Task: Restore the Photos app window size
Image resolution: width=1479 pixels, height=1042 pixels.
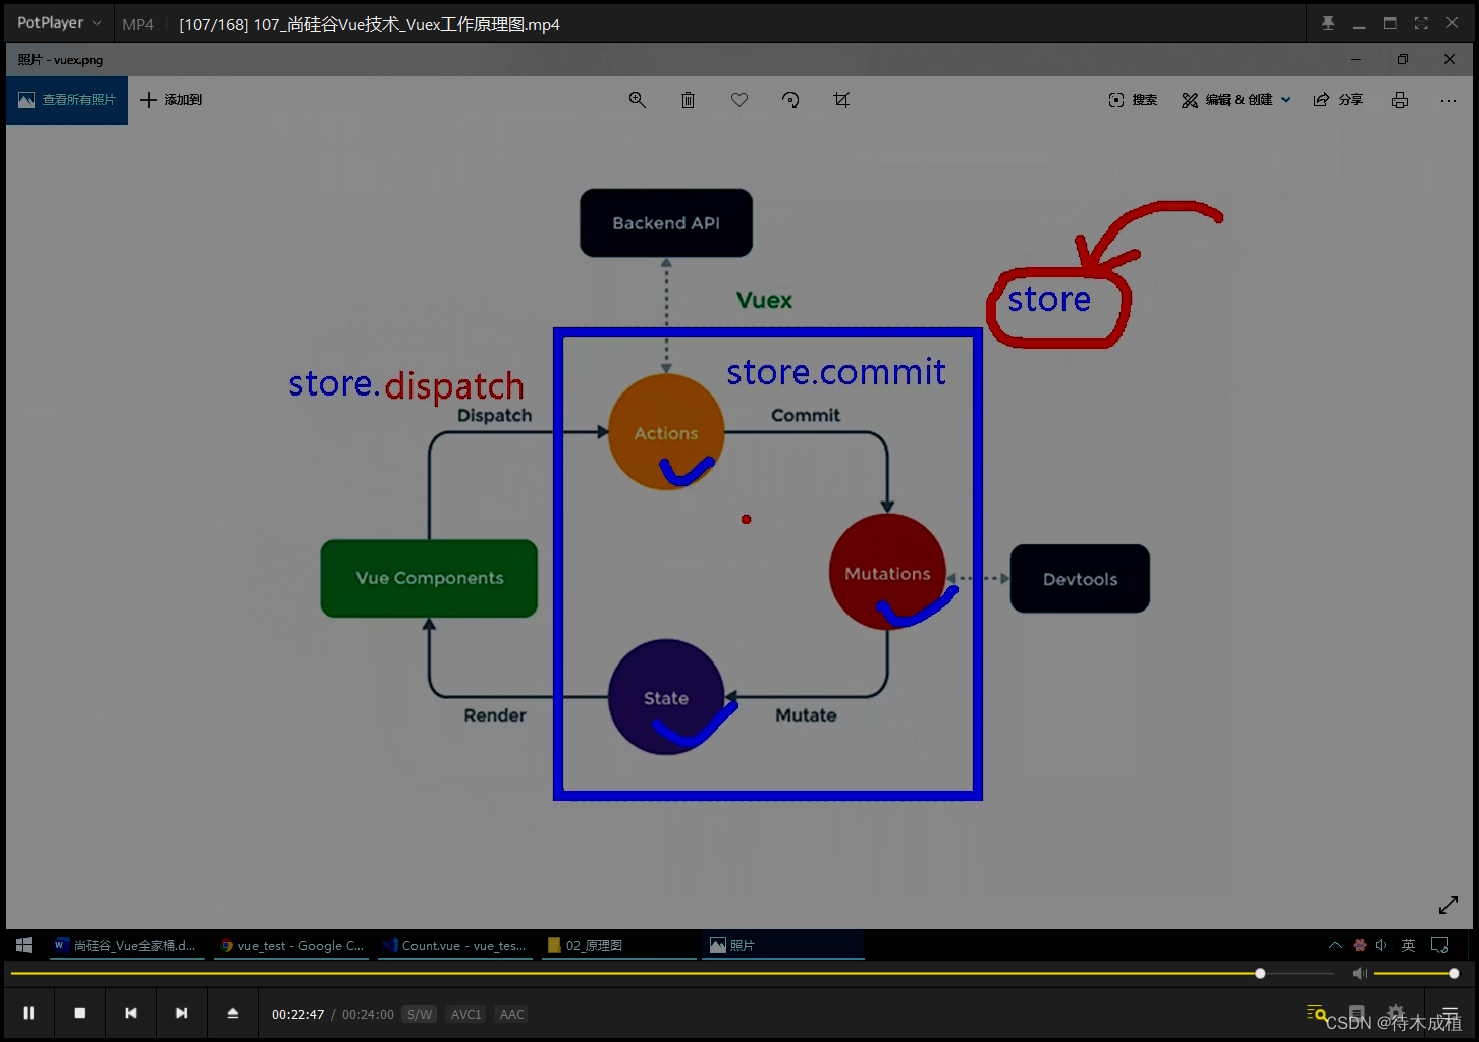Action: click(x=1403, y=59)
